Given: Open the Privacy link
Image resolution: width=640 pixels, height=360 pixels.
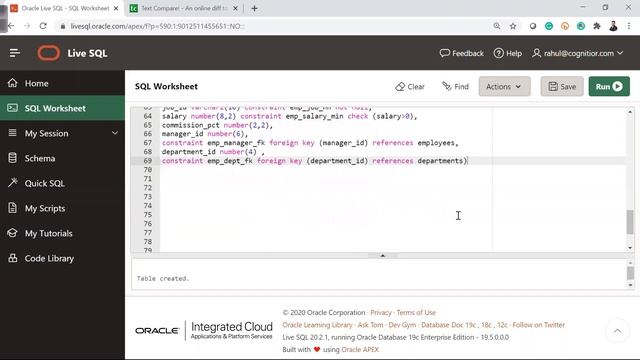Looking at the screenshot, I should tap(381, 313).
